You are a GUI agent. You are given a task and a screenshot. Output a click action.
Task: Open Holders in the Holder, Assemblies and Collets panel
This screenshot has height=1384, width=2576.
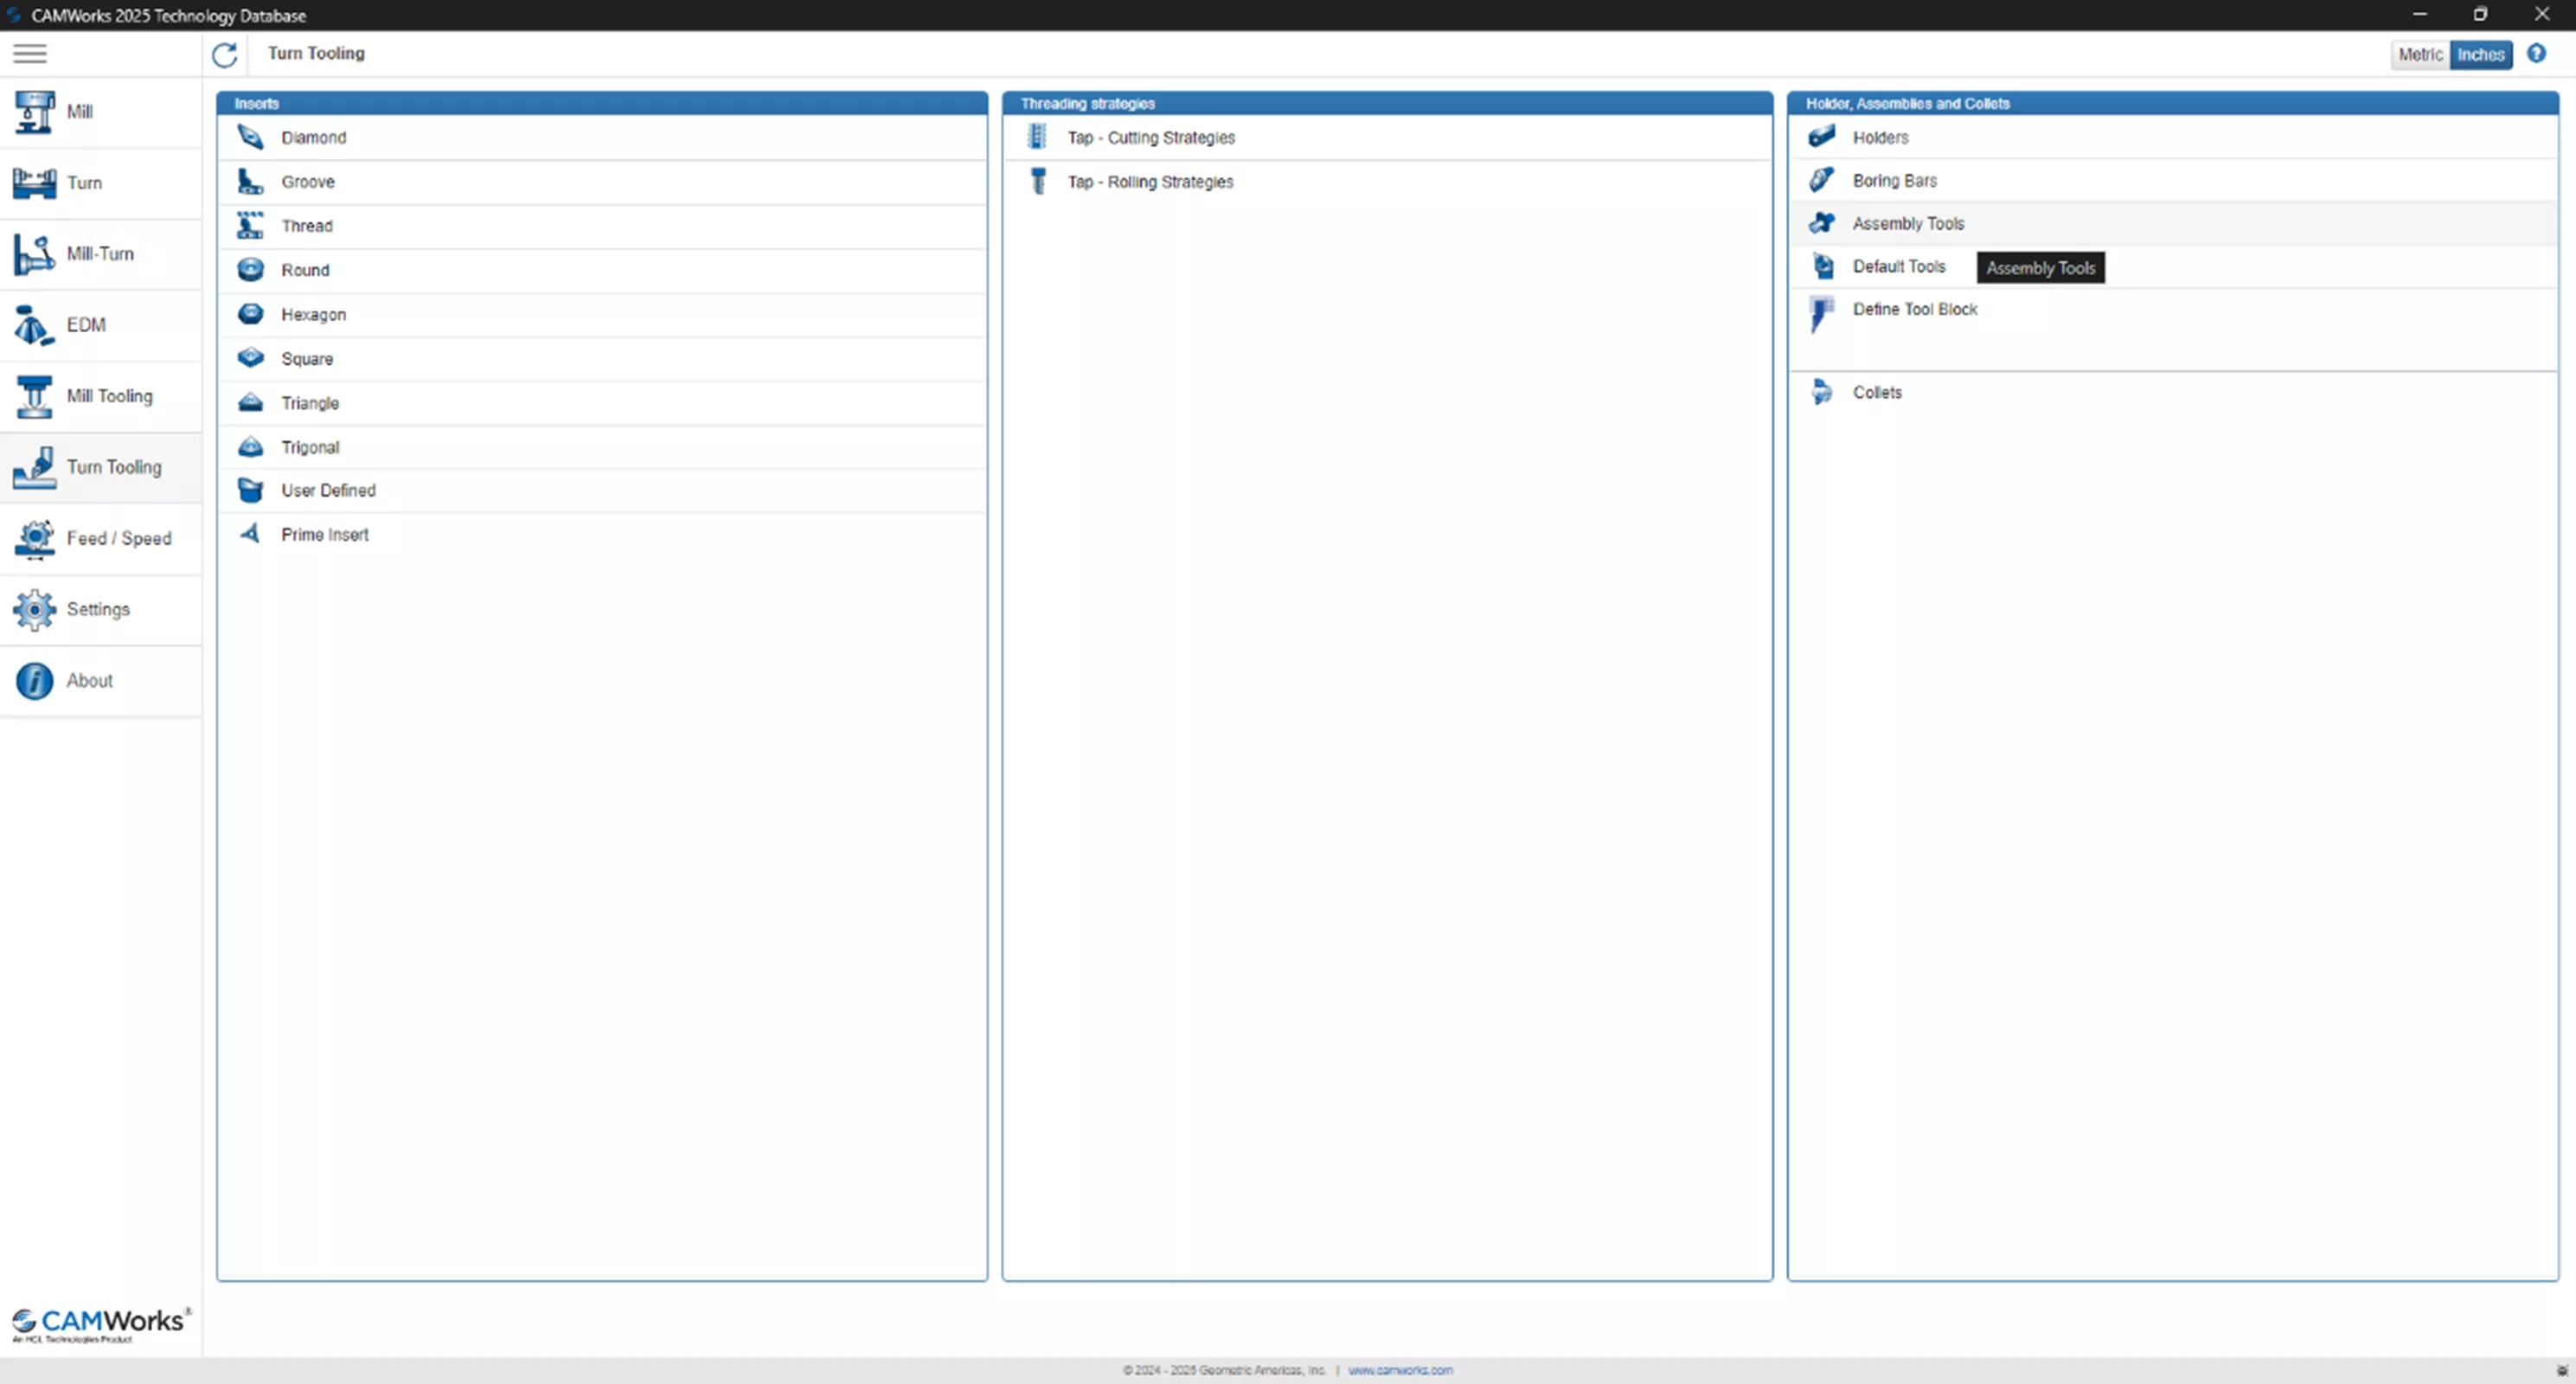tap(1881, 137)
